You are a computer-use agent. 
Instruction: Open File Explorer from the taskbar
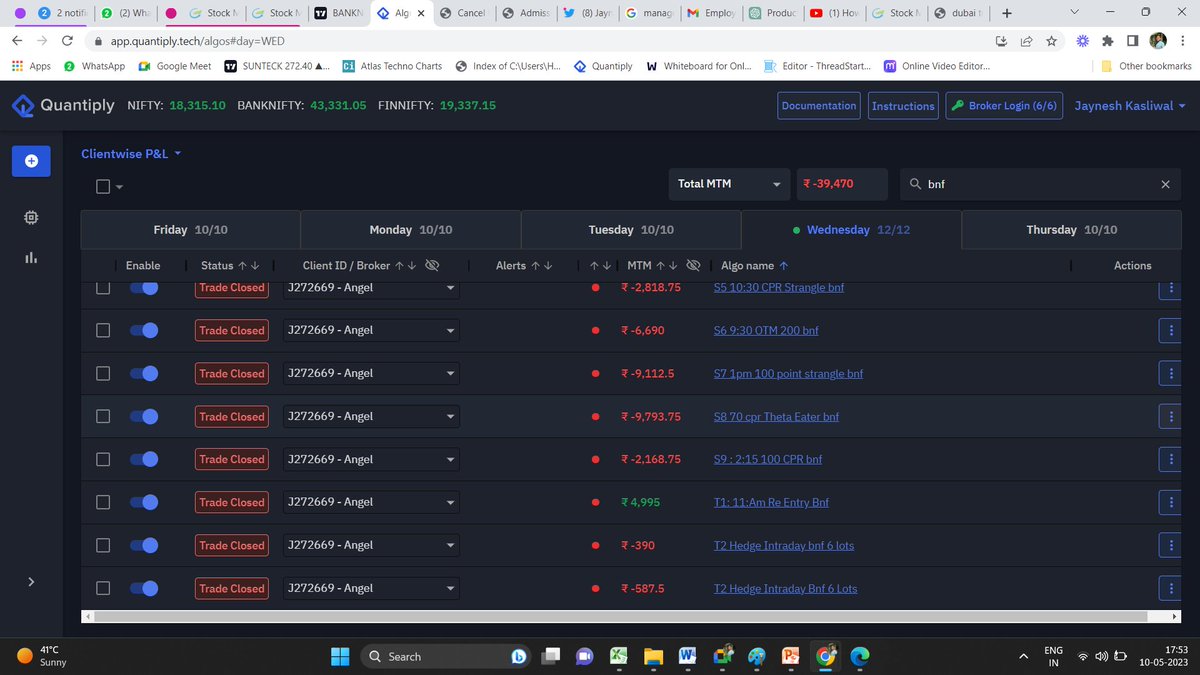tap(653, 656)
